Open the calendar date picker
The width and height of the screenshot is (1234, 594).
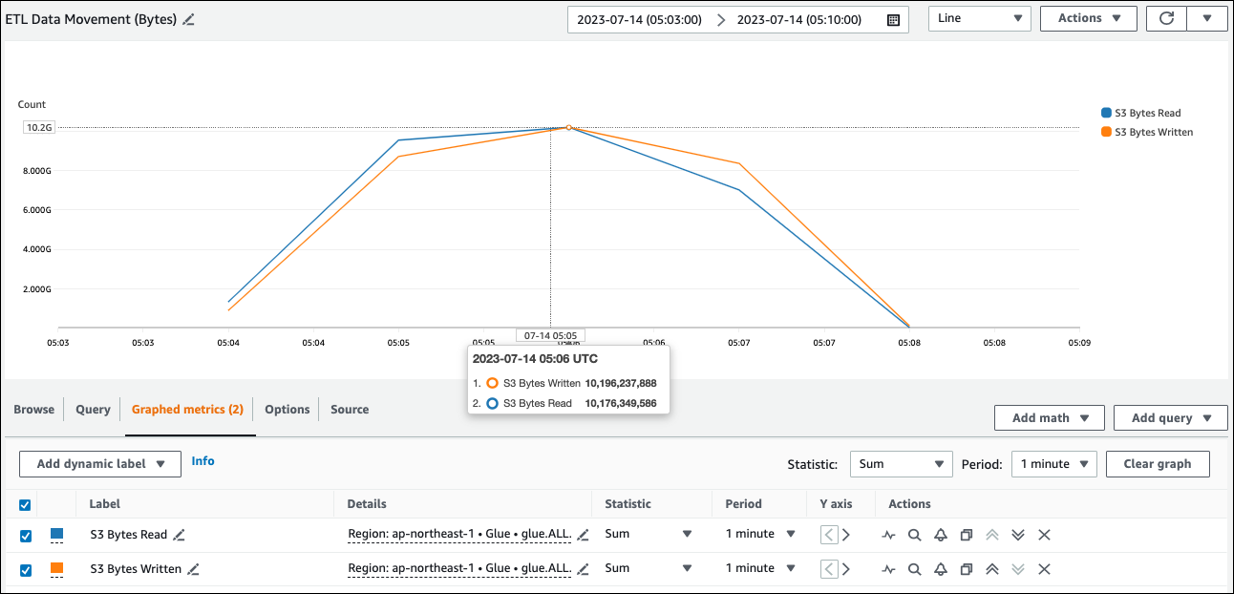click(893, 18)
